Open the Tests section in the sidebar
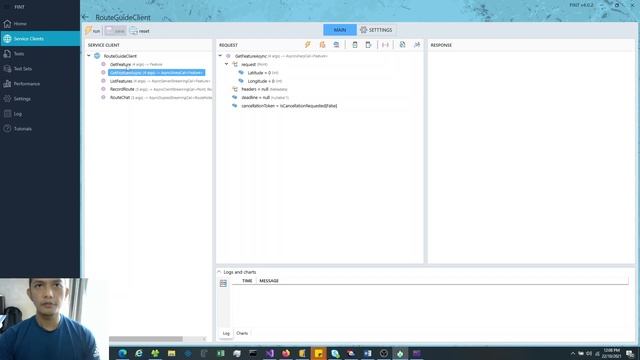The width and height of the screenshot is (640, 360). [19, 54]
